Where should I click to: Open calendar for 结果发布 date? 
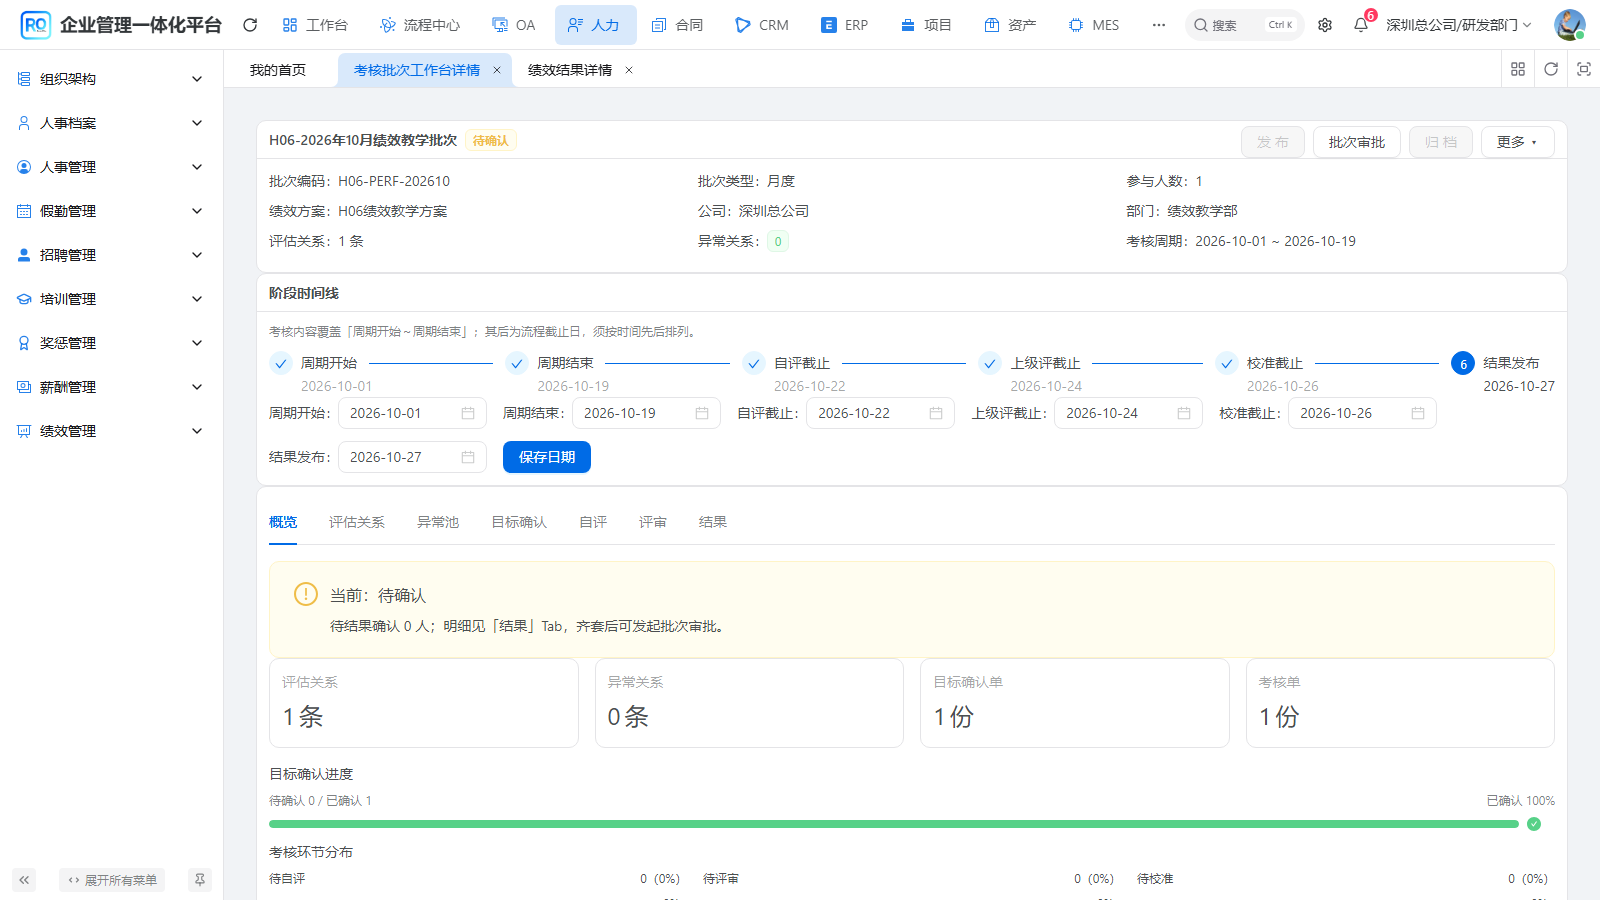pyautogui.click(x=468, y=457)
